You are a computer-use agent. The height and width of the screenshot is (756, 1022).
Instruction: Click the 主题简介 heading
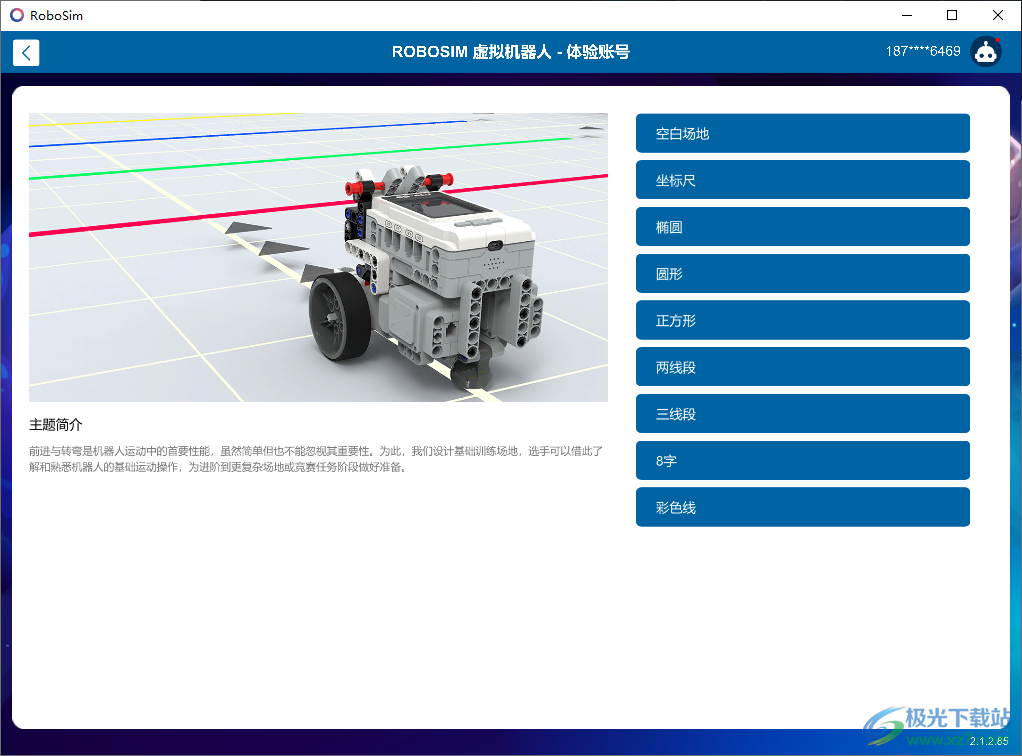click(55, 425)
